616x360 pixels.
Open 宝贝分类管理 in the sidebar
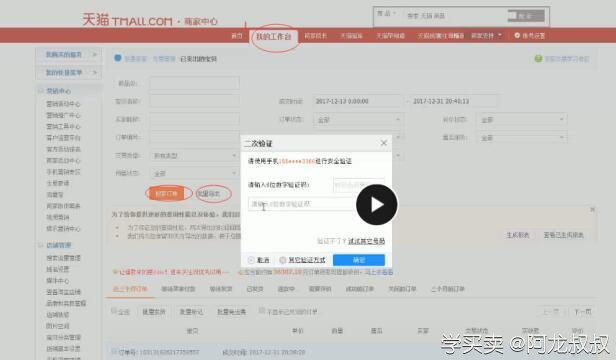click(63, 338)
